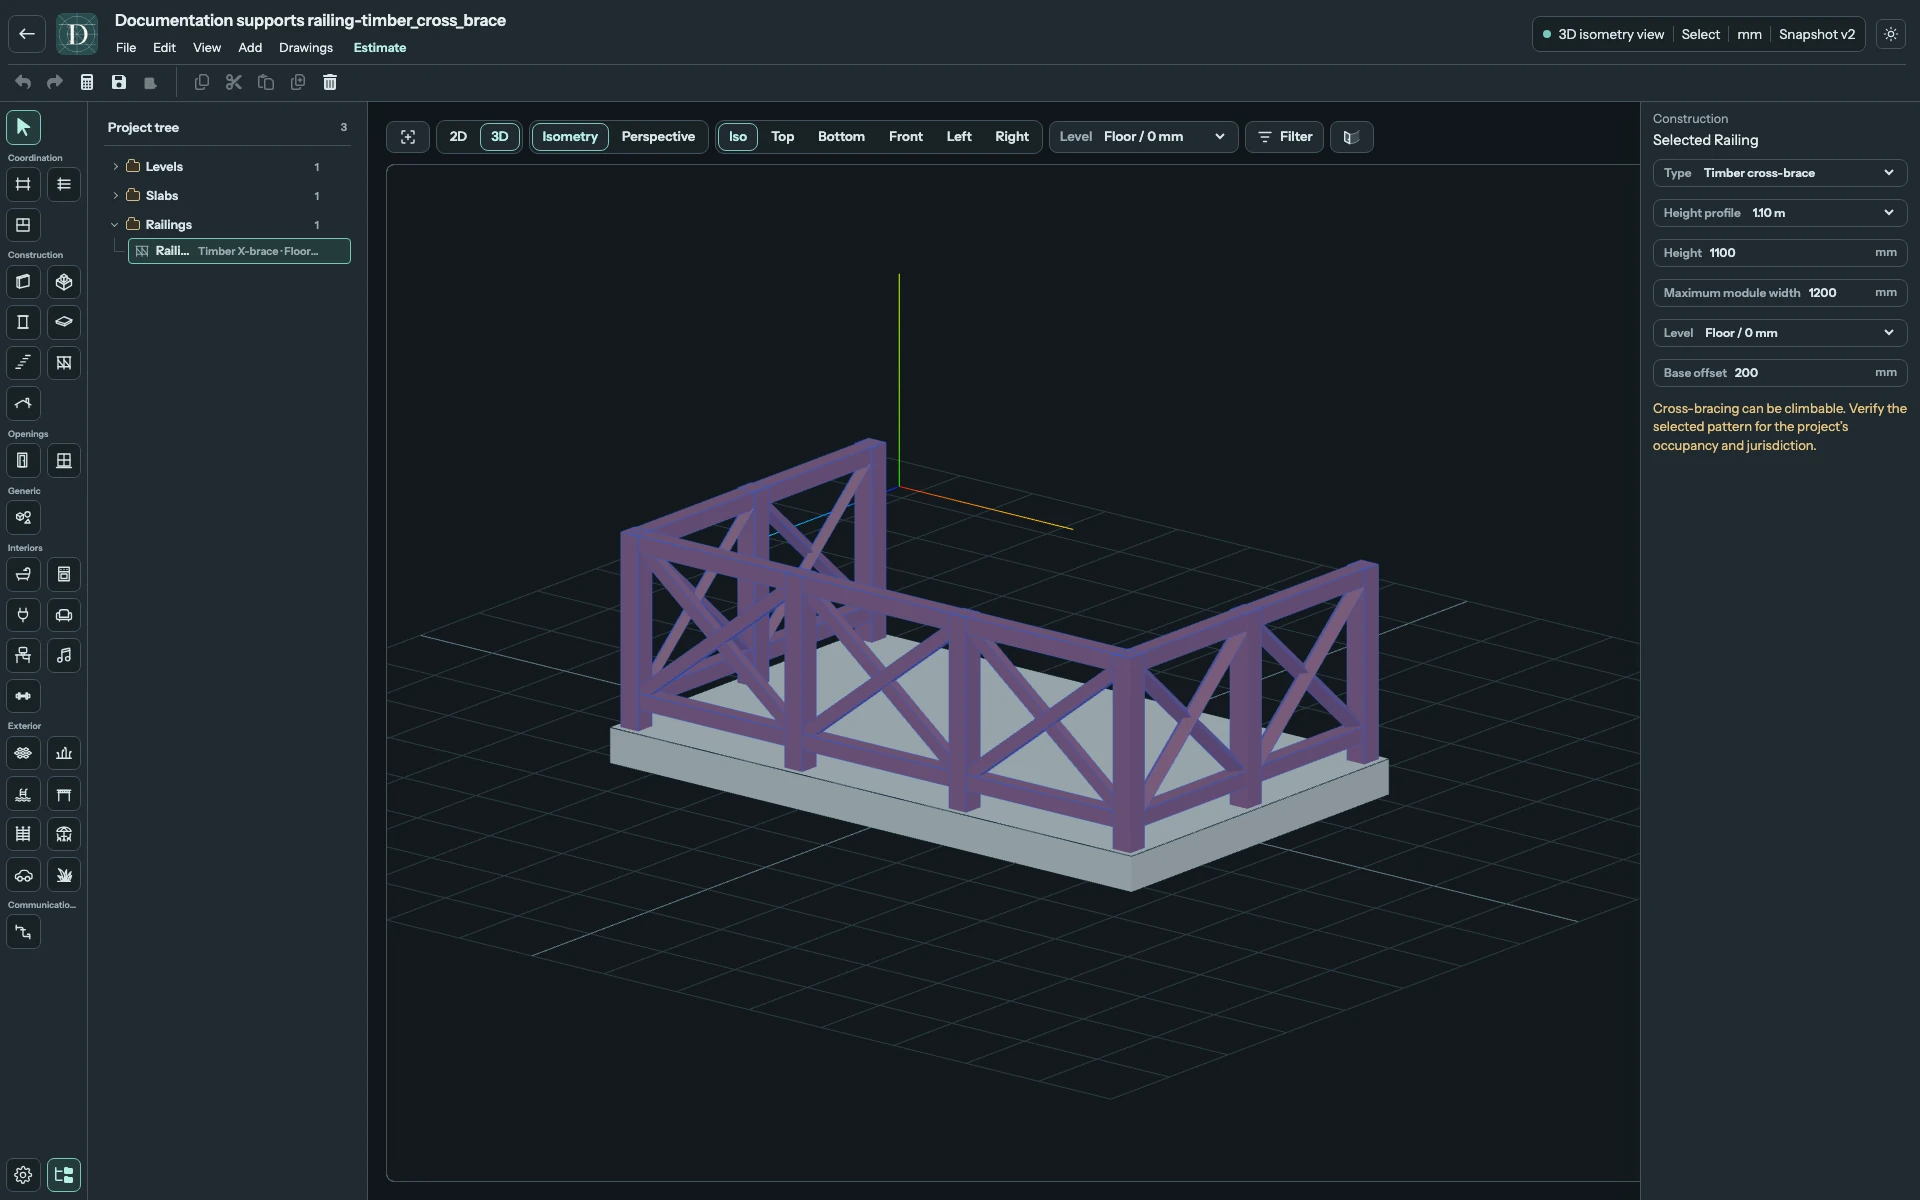Select the stairs tool icon
The image size is (1920, 1200).
pos(23,363)
